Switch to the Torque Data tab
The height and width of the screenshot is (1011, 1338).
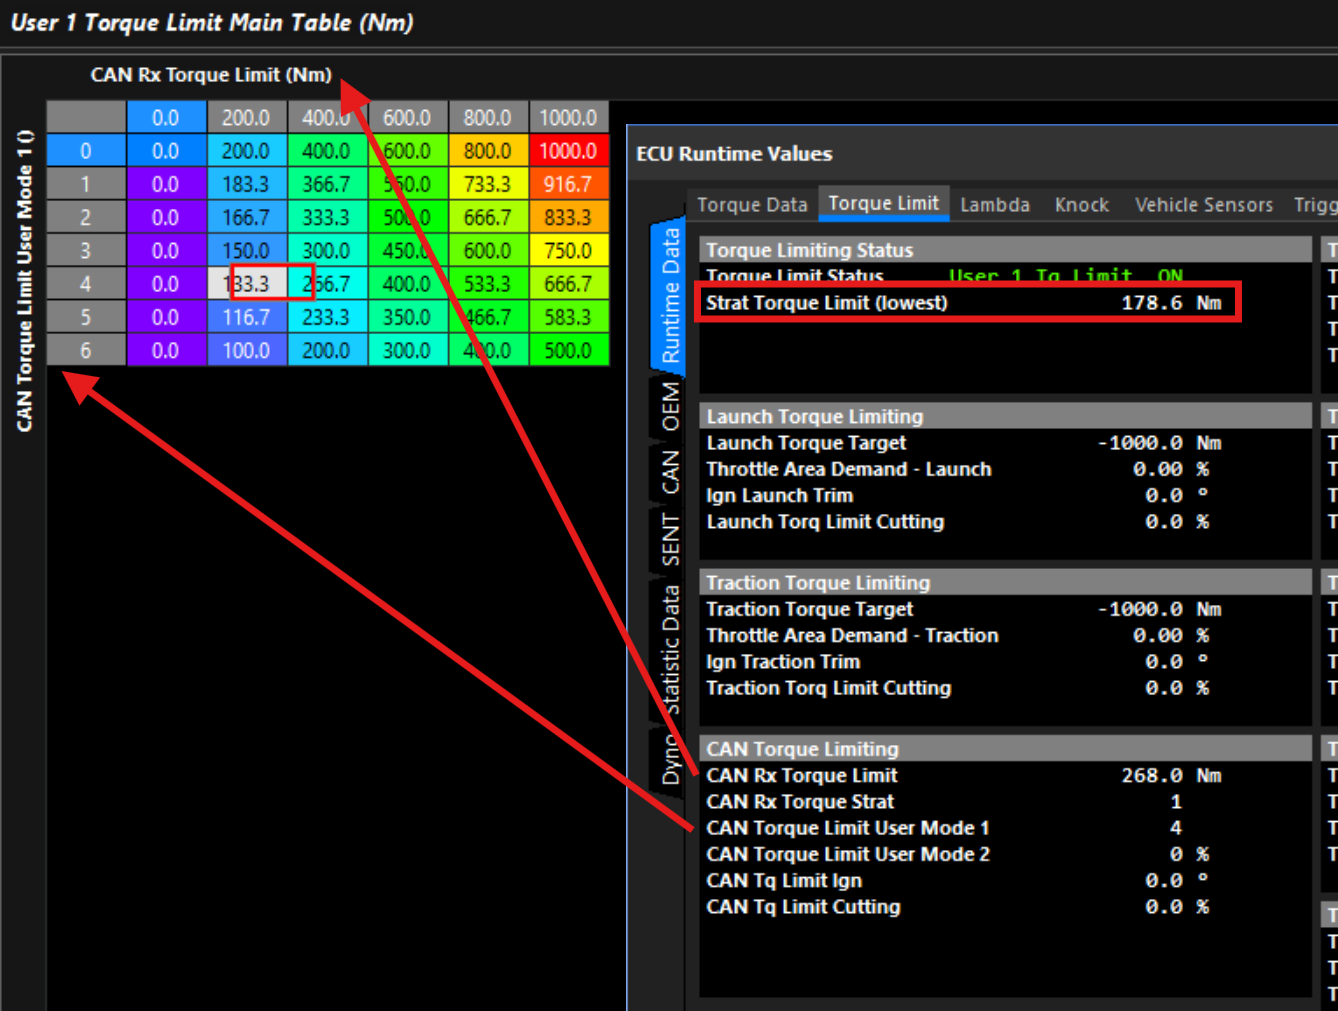point(751,205)
